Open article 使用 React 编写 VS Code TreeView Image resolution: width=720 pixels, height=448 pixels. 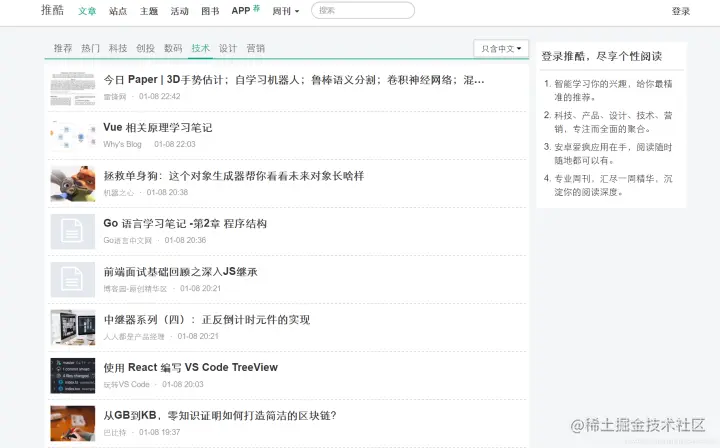[191, 368]
